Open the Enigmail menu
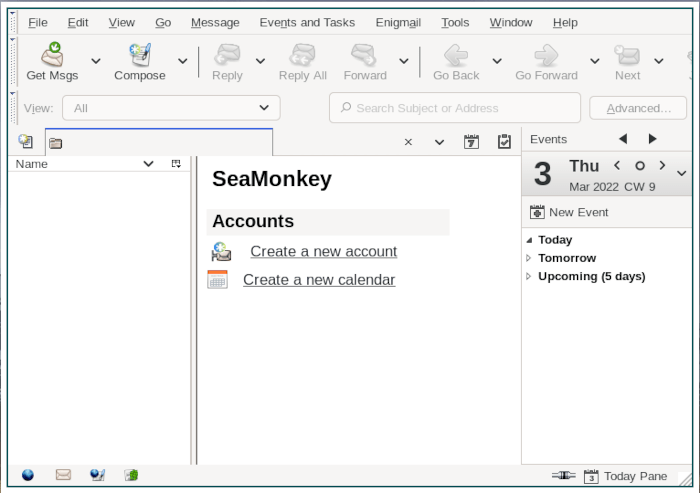Image resolution: width=700 pixels, height=493 pixels. [398, 22]
